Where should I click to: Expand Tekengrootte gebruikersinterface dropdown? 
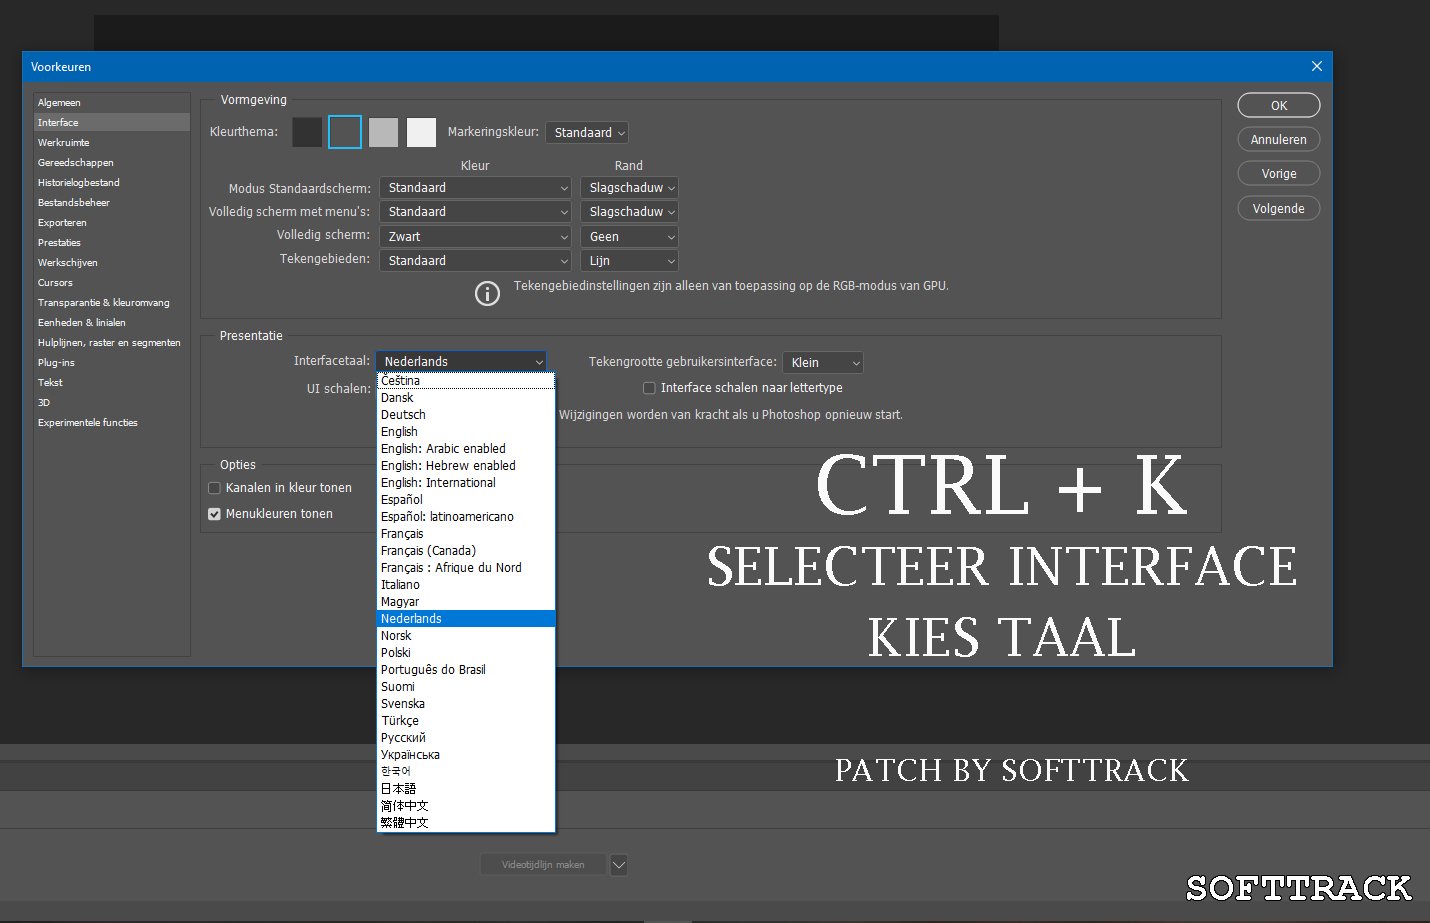click(823, 363)
